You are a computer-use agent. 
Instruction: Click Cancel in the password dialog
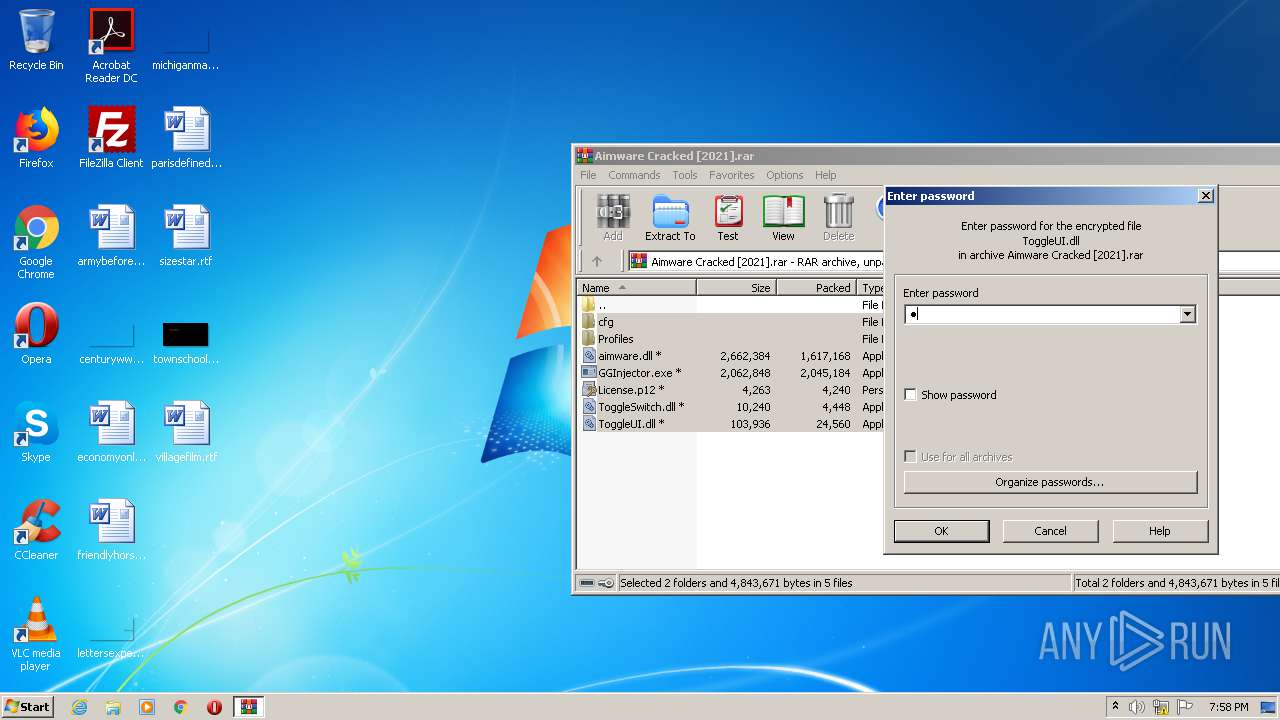pyautogui.click(x=1050, y=531)
